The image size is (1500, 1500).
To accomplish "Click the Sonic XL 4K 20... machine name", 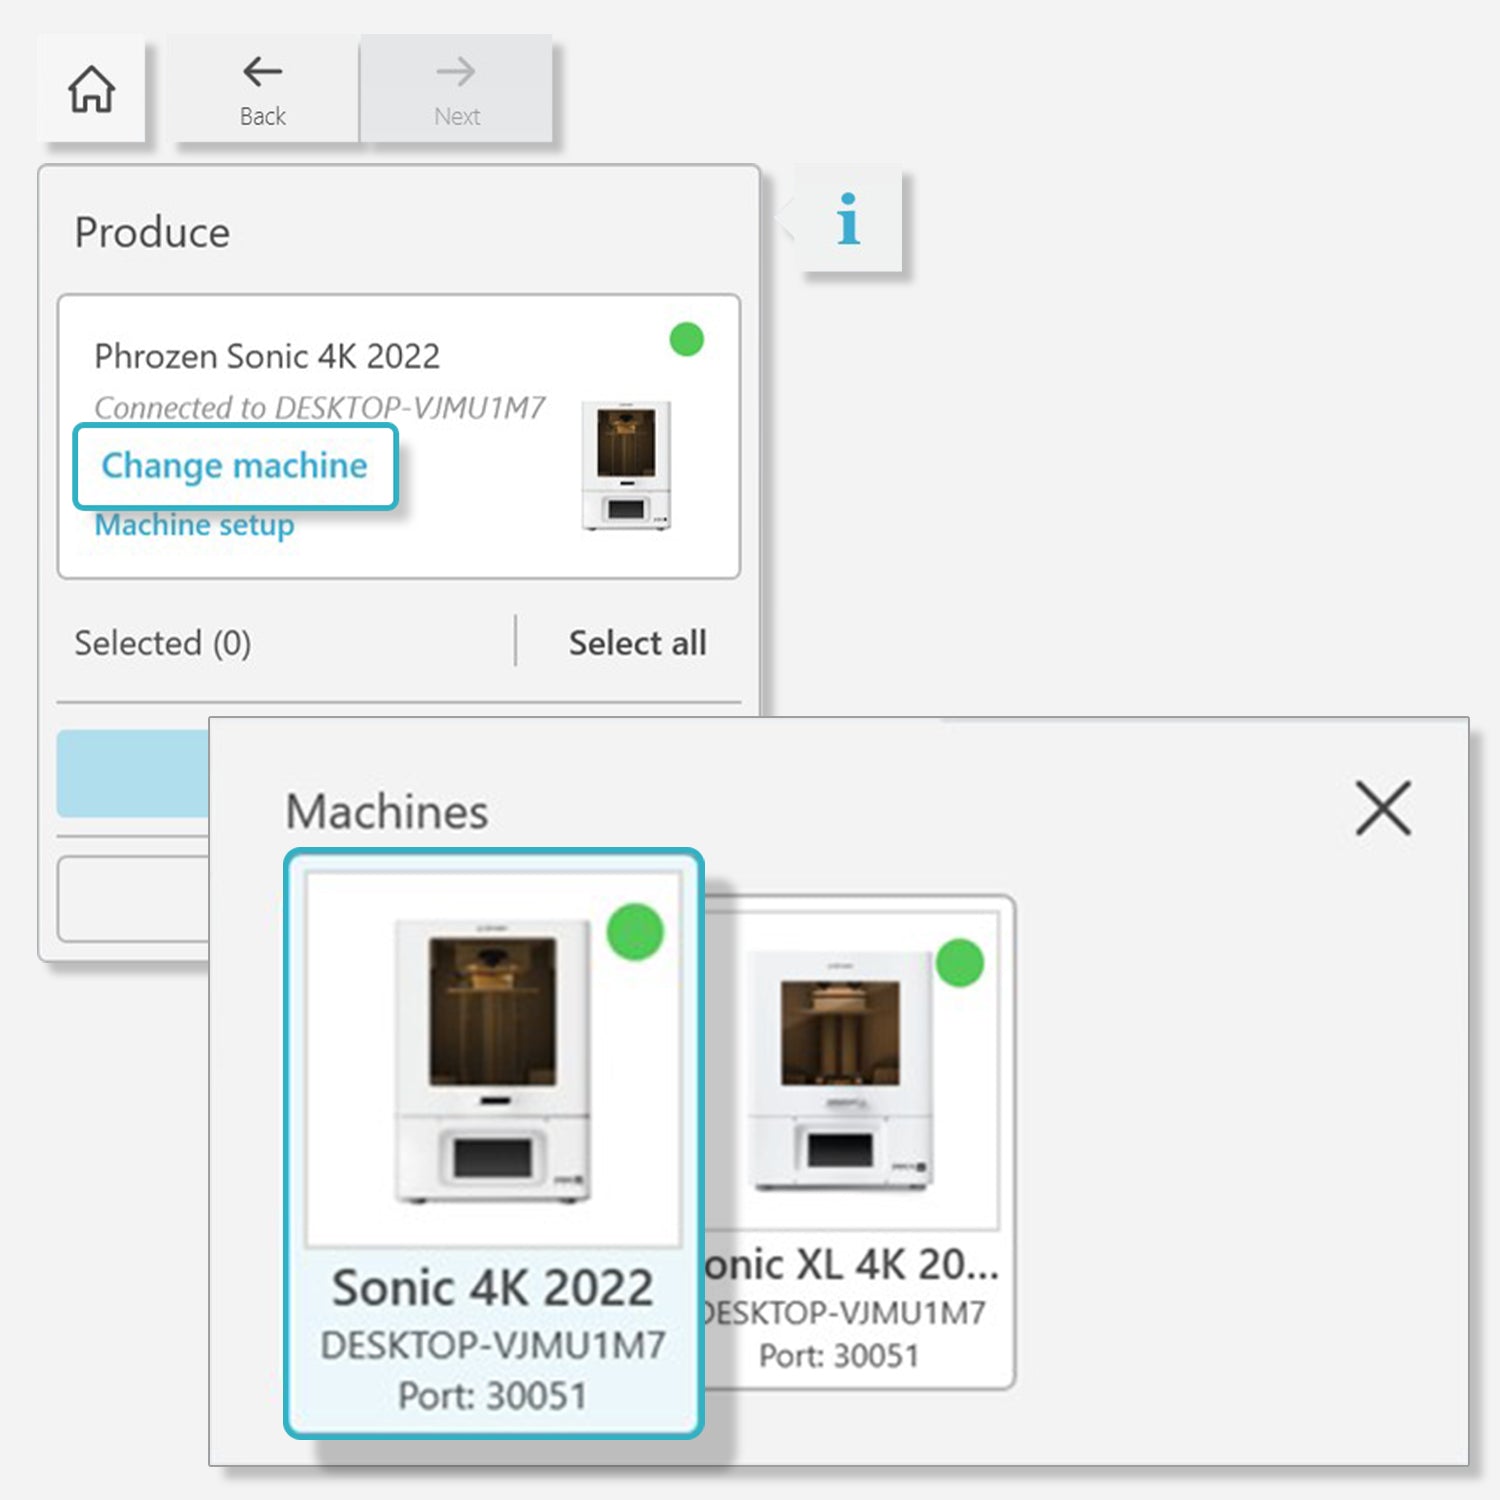I will click(852, 1265).
